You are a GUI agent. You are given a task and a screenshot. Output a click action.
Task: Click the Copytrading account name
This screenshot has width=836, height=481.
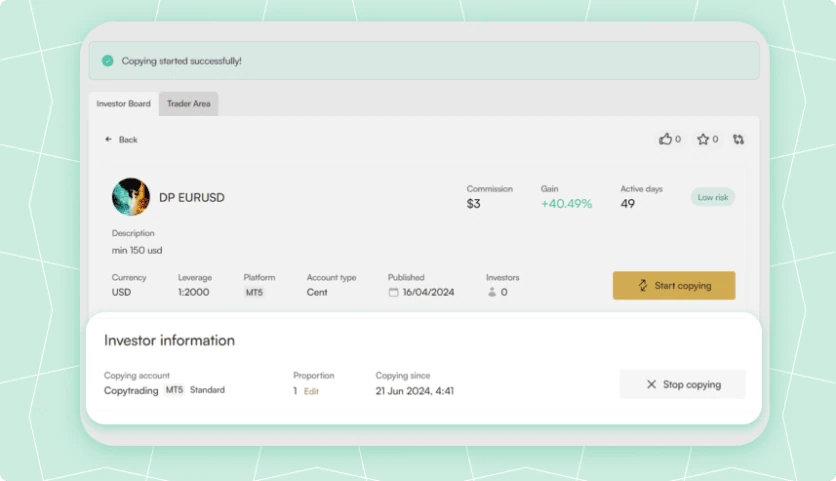pos(131,391)
